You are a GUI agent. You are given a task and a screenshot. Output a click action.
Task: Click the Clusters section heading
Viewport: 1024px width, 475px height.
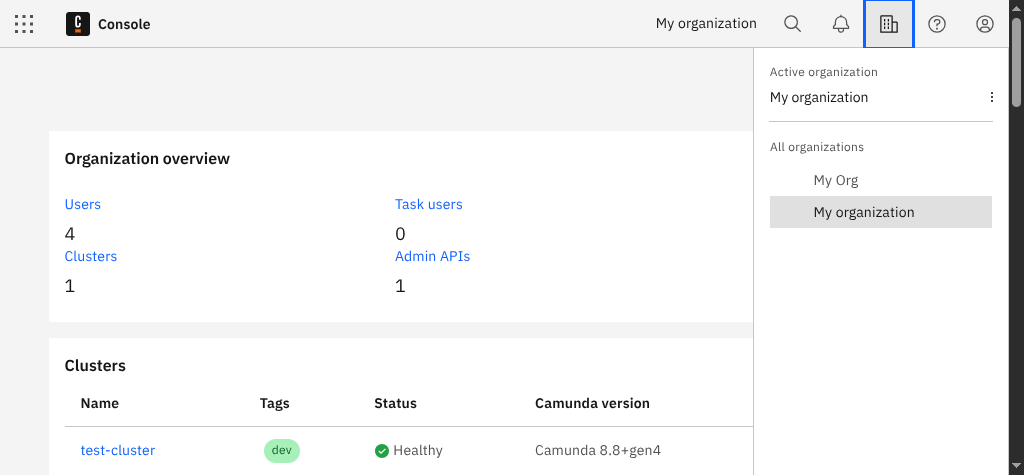pyautogui.click(x=95, y=365)
